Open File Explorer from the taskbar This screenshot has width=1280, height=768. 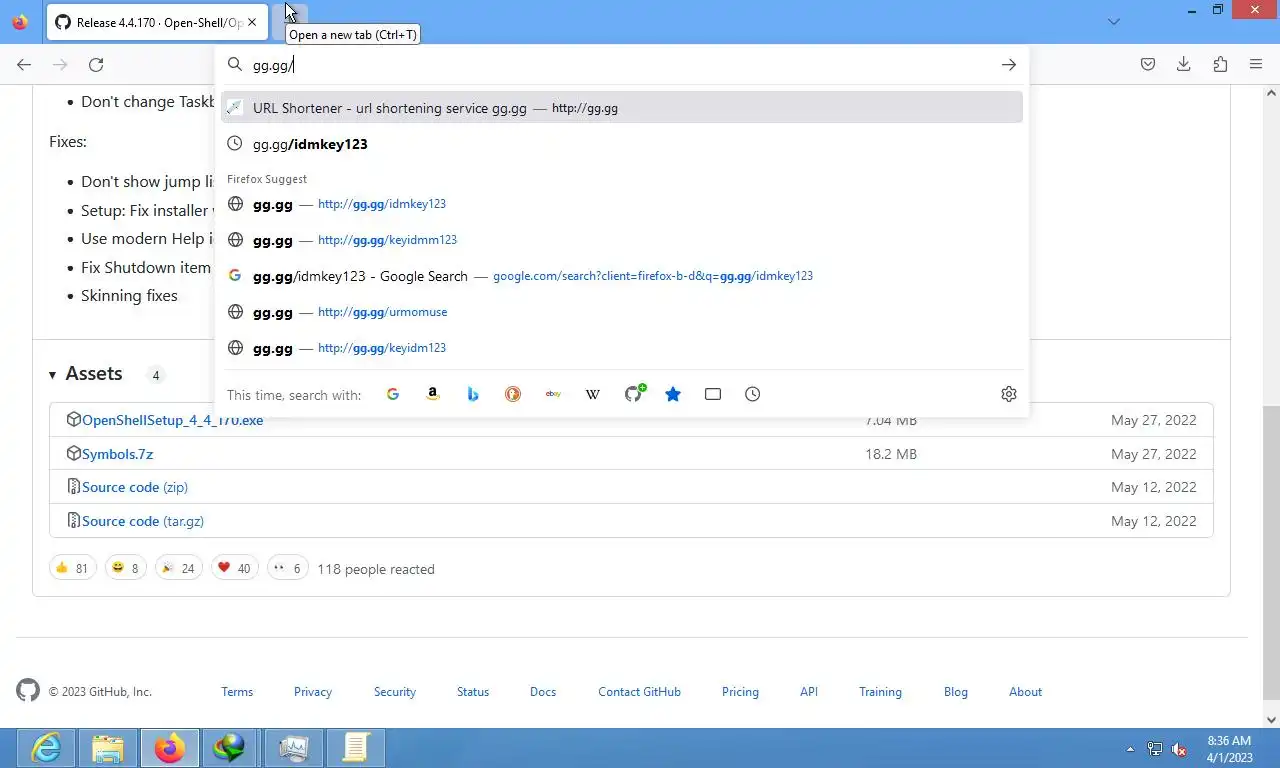pos(108,748)
